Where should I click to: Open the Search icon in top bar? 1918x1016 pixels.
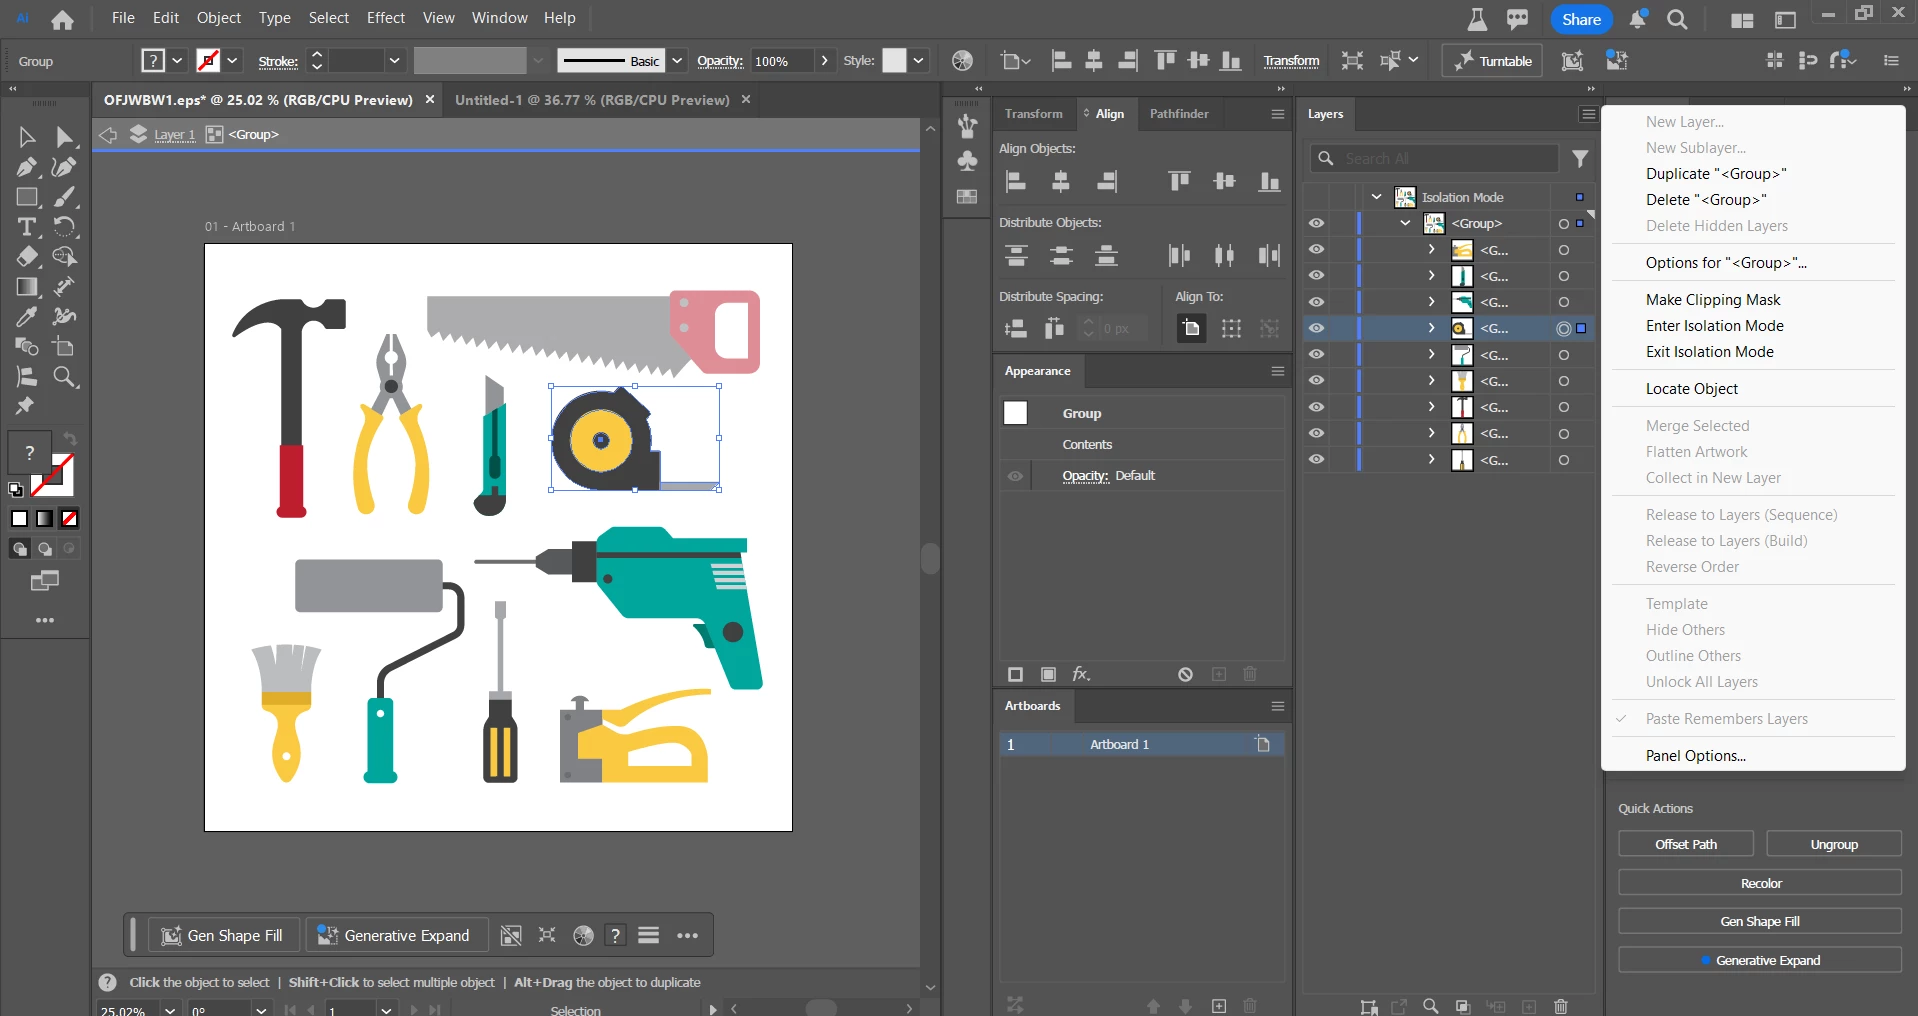[1677, 19]
